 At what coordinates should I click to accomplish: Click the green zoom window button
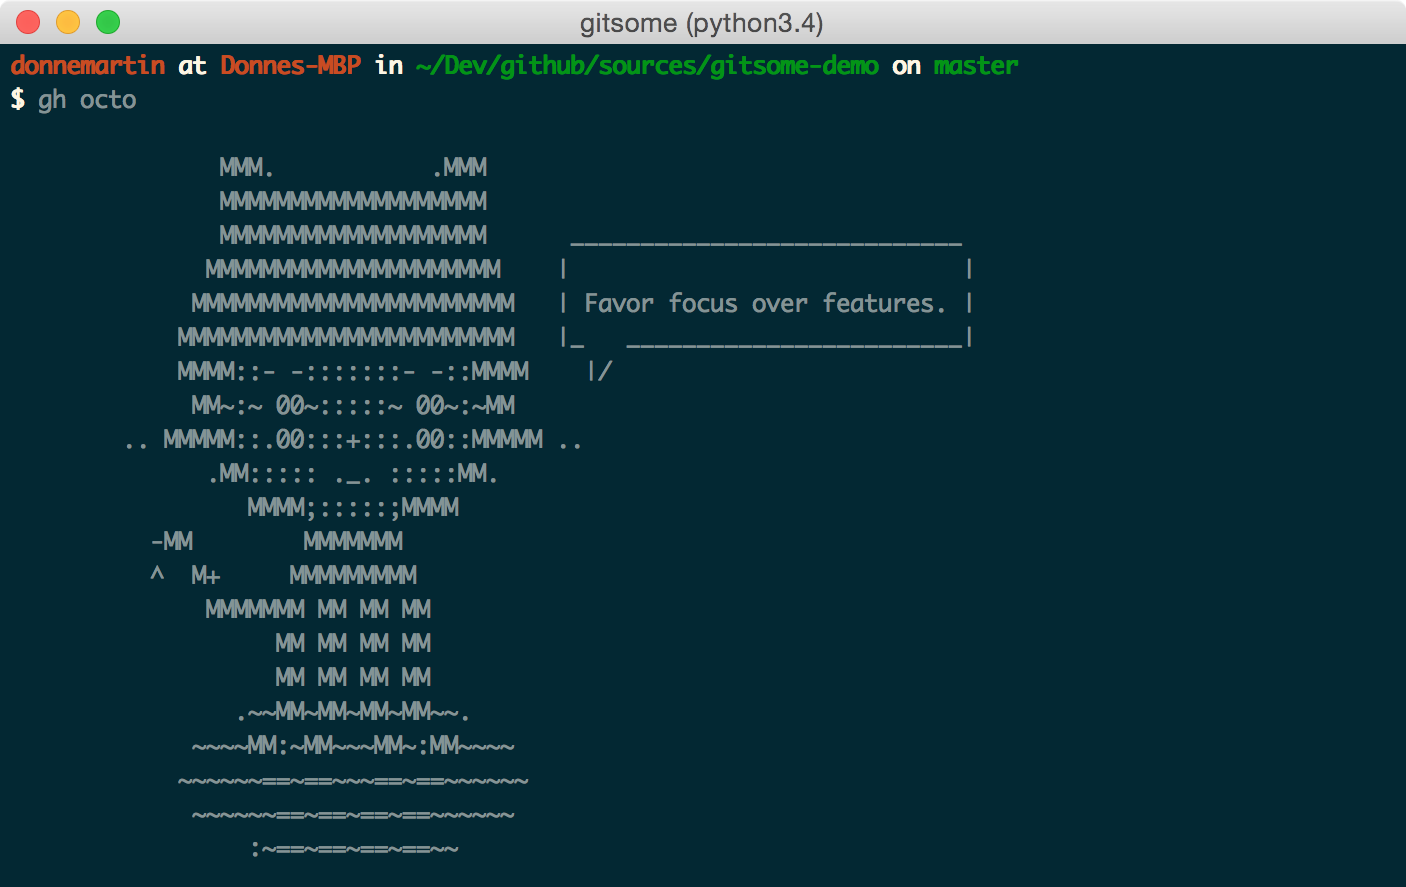pos(108,22)
